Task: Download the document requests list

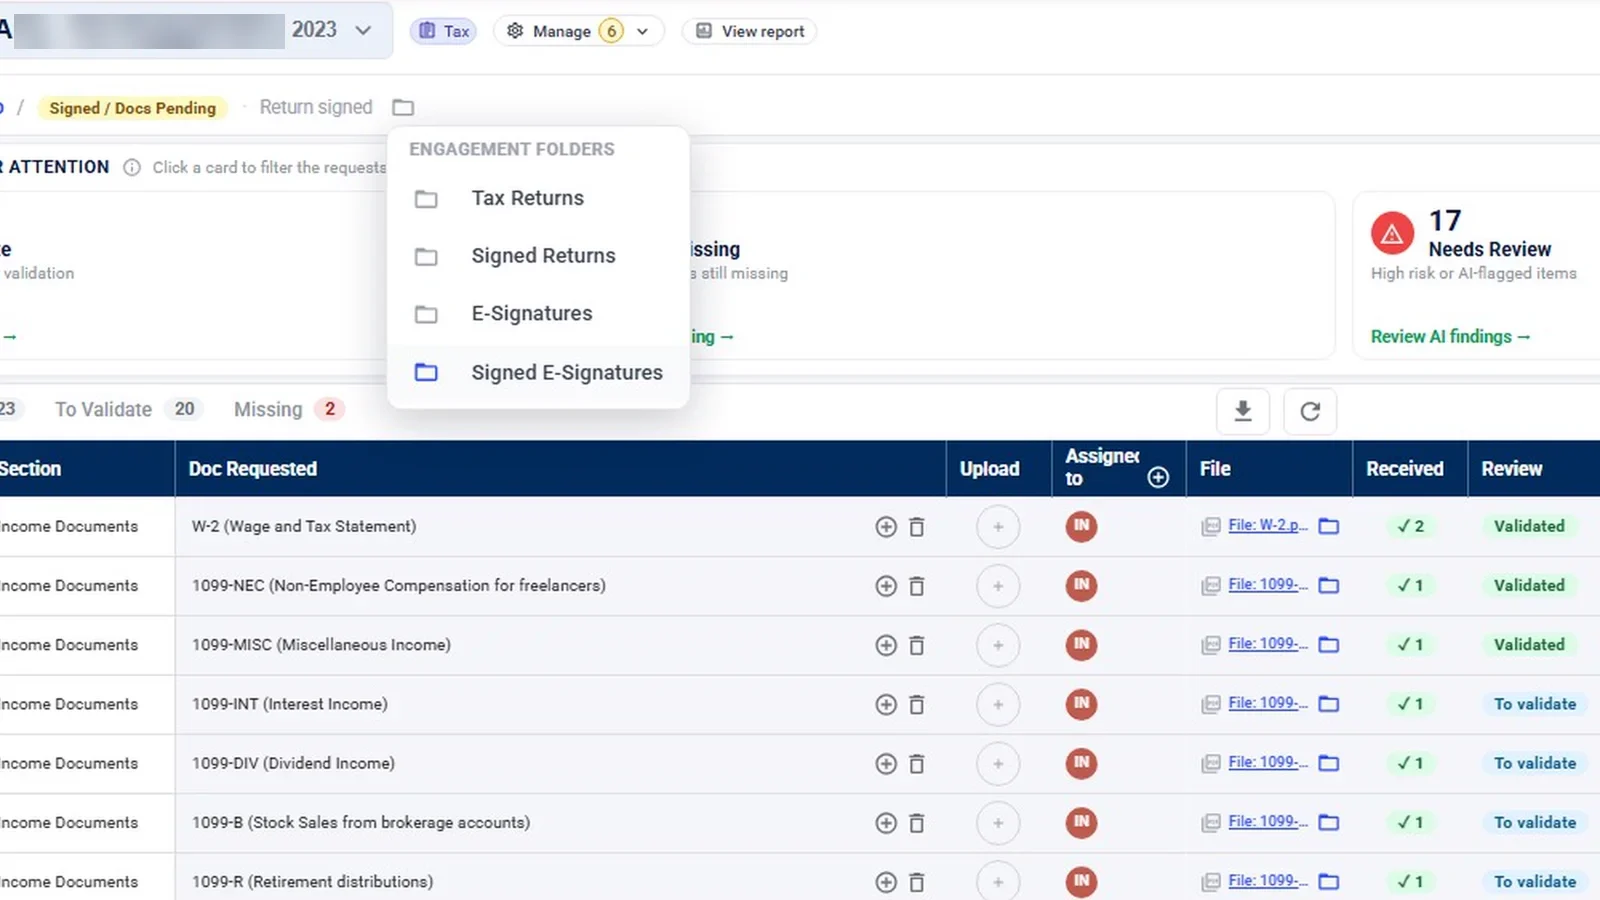Action: point(1243,411)
